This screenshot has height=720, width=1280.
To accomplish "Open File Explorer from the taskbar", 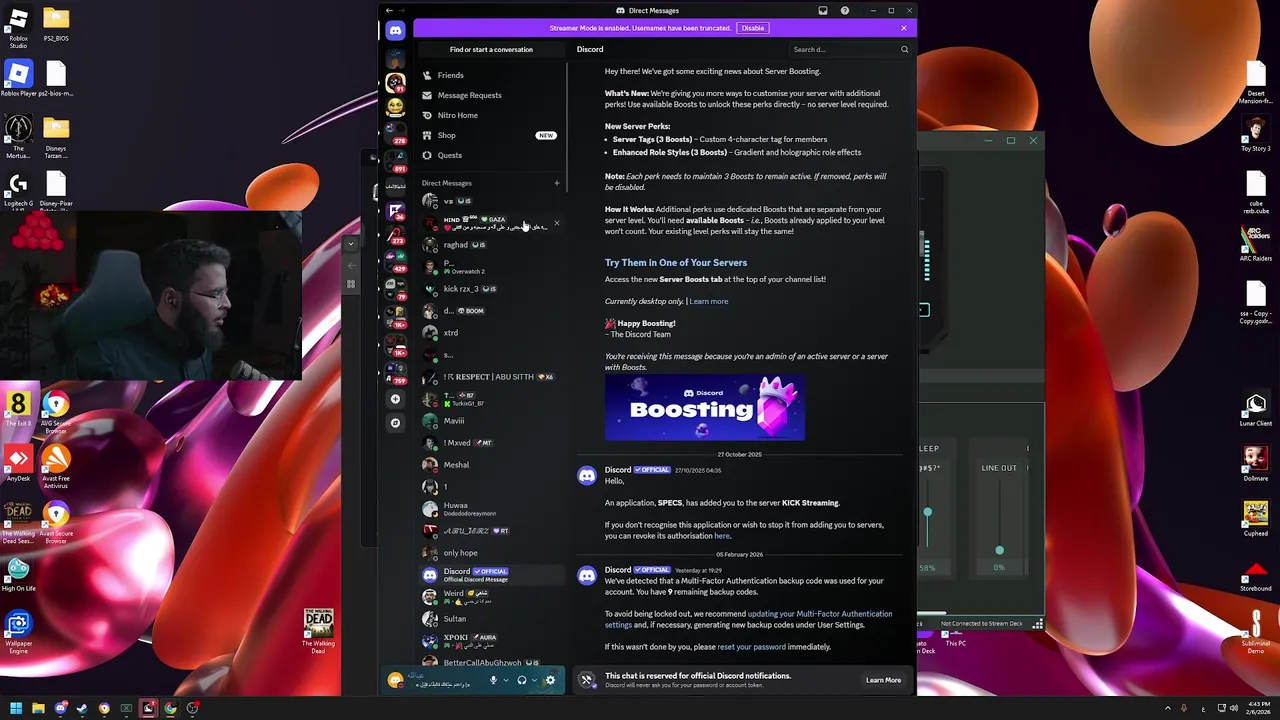I will pos(38,709).
